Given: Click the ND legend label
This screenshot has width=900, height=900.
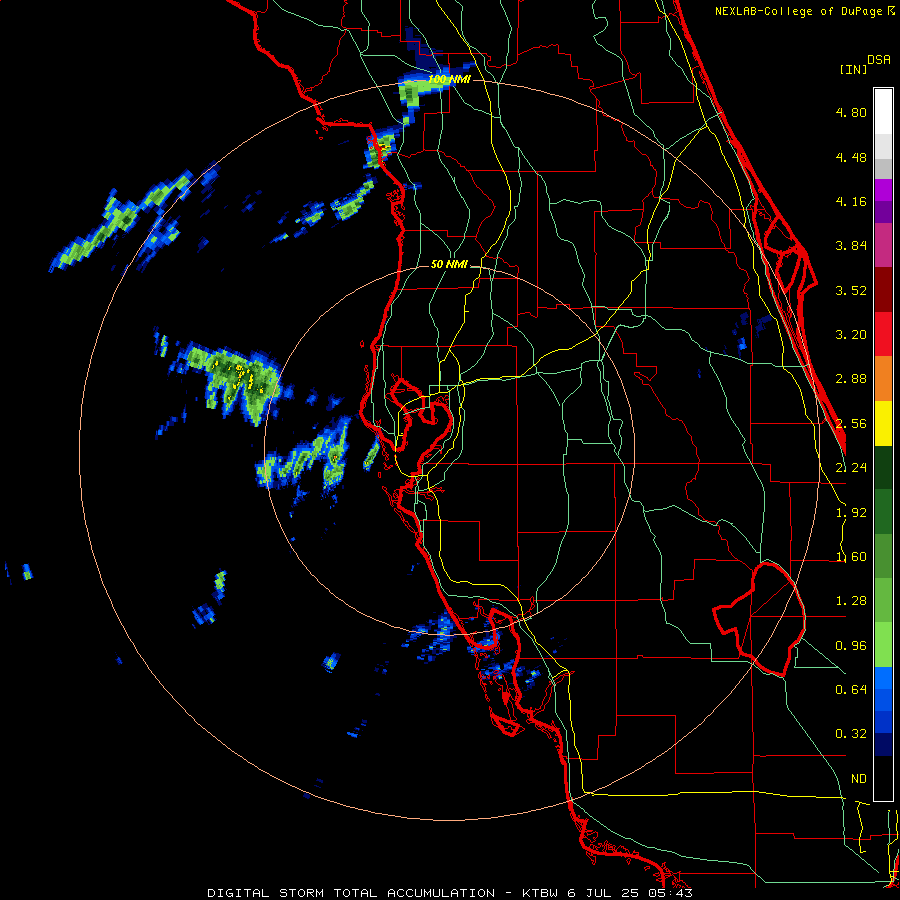Looking at the screenshot, I should tap(859, 779).
